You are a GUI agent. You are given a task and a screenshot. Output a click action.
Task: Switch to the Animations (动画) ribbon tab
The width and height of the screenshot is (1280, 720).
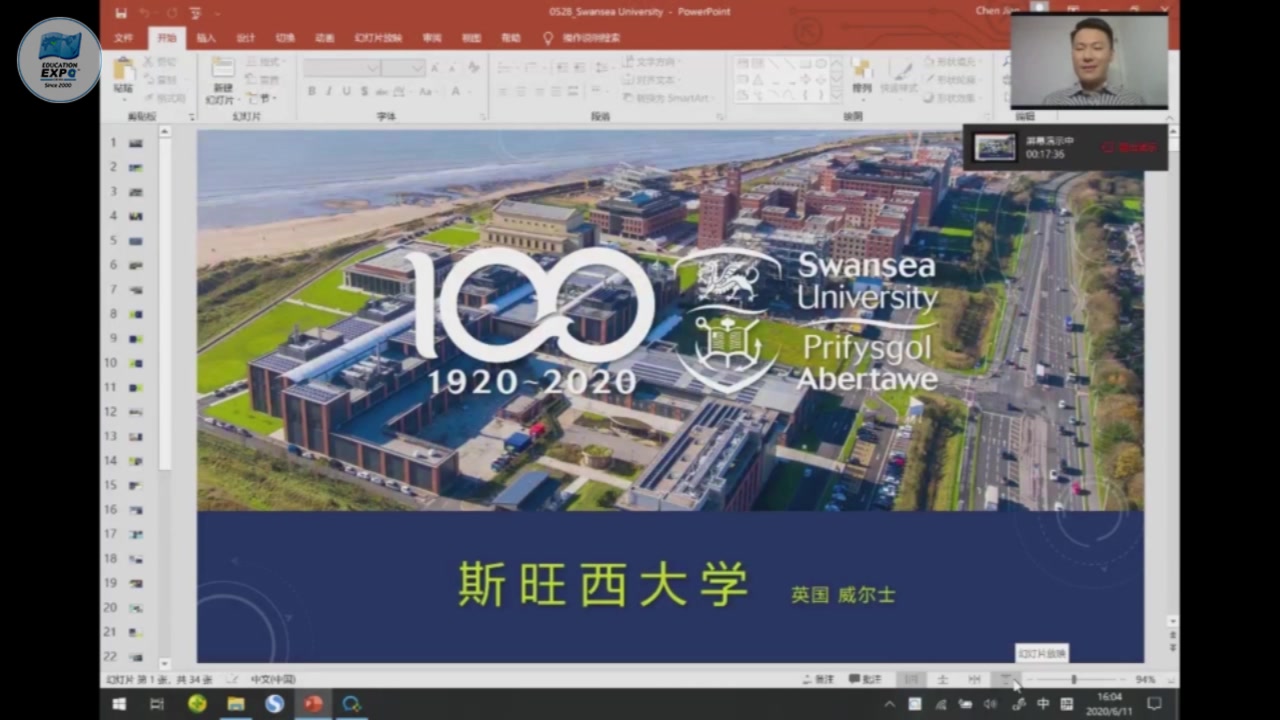pyautogui.click(x=325, y=38)
